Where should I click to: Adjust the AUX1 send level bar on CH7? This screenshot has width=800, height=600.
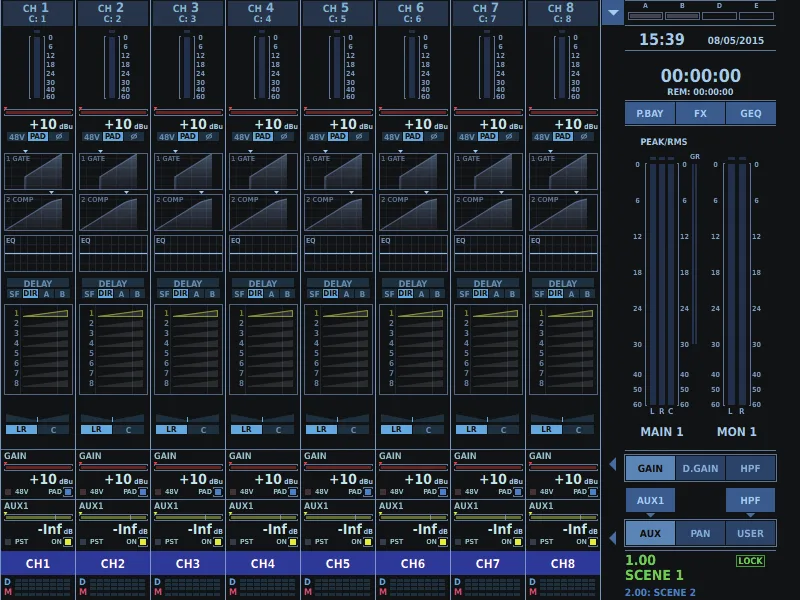click(488, 517)
